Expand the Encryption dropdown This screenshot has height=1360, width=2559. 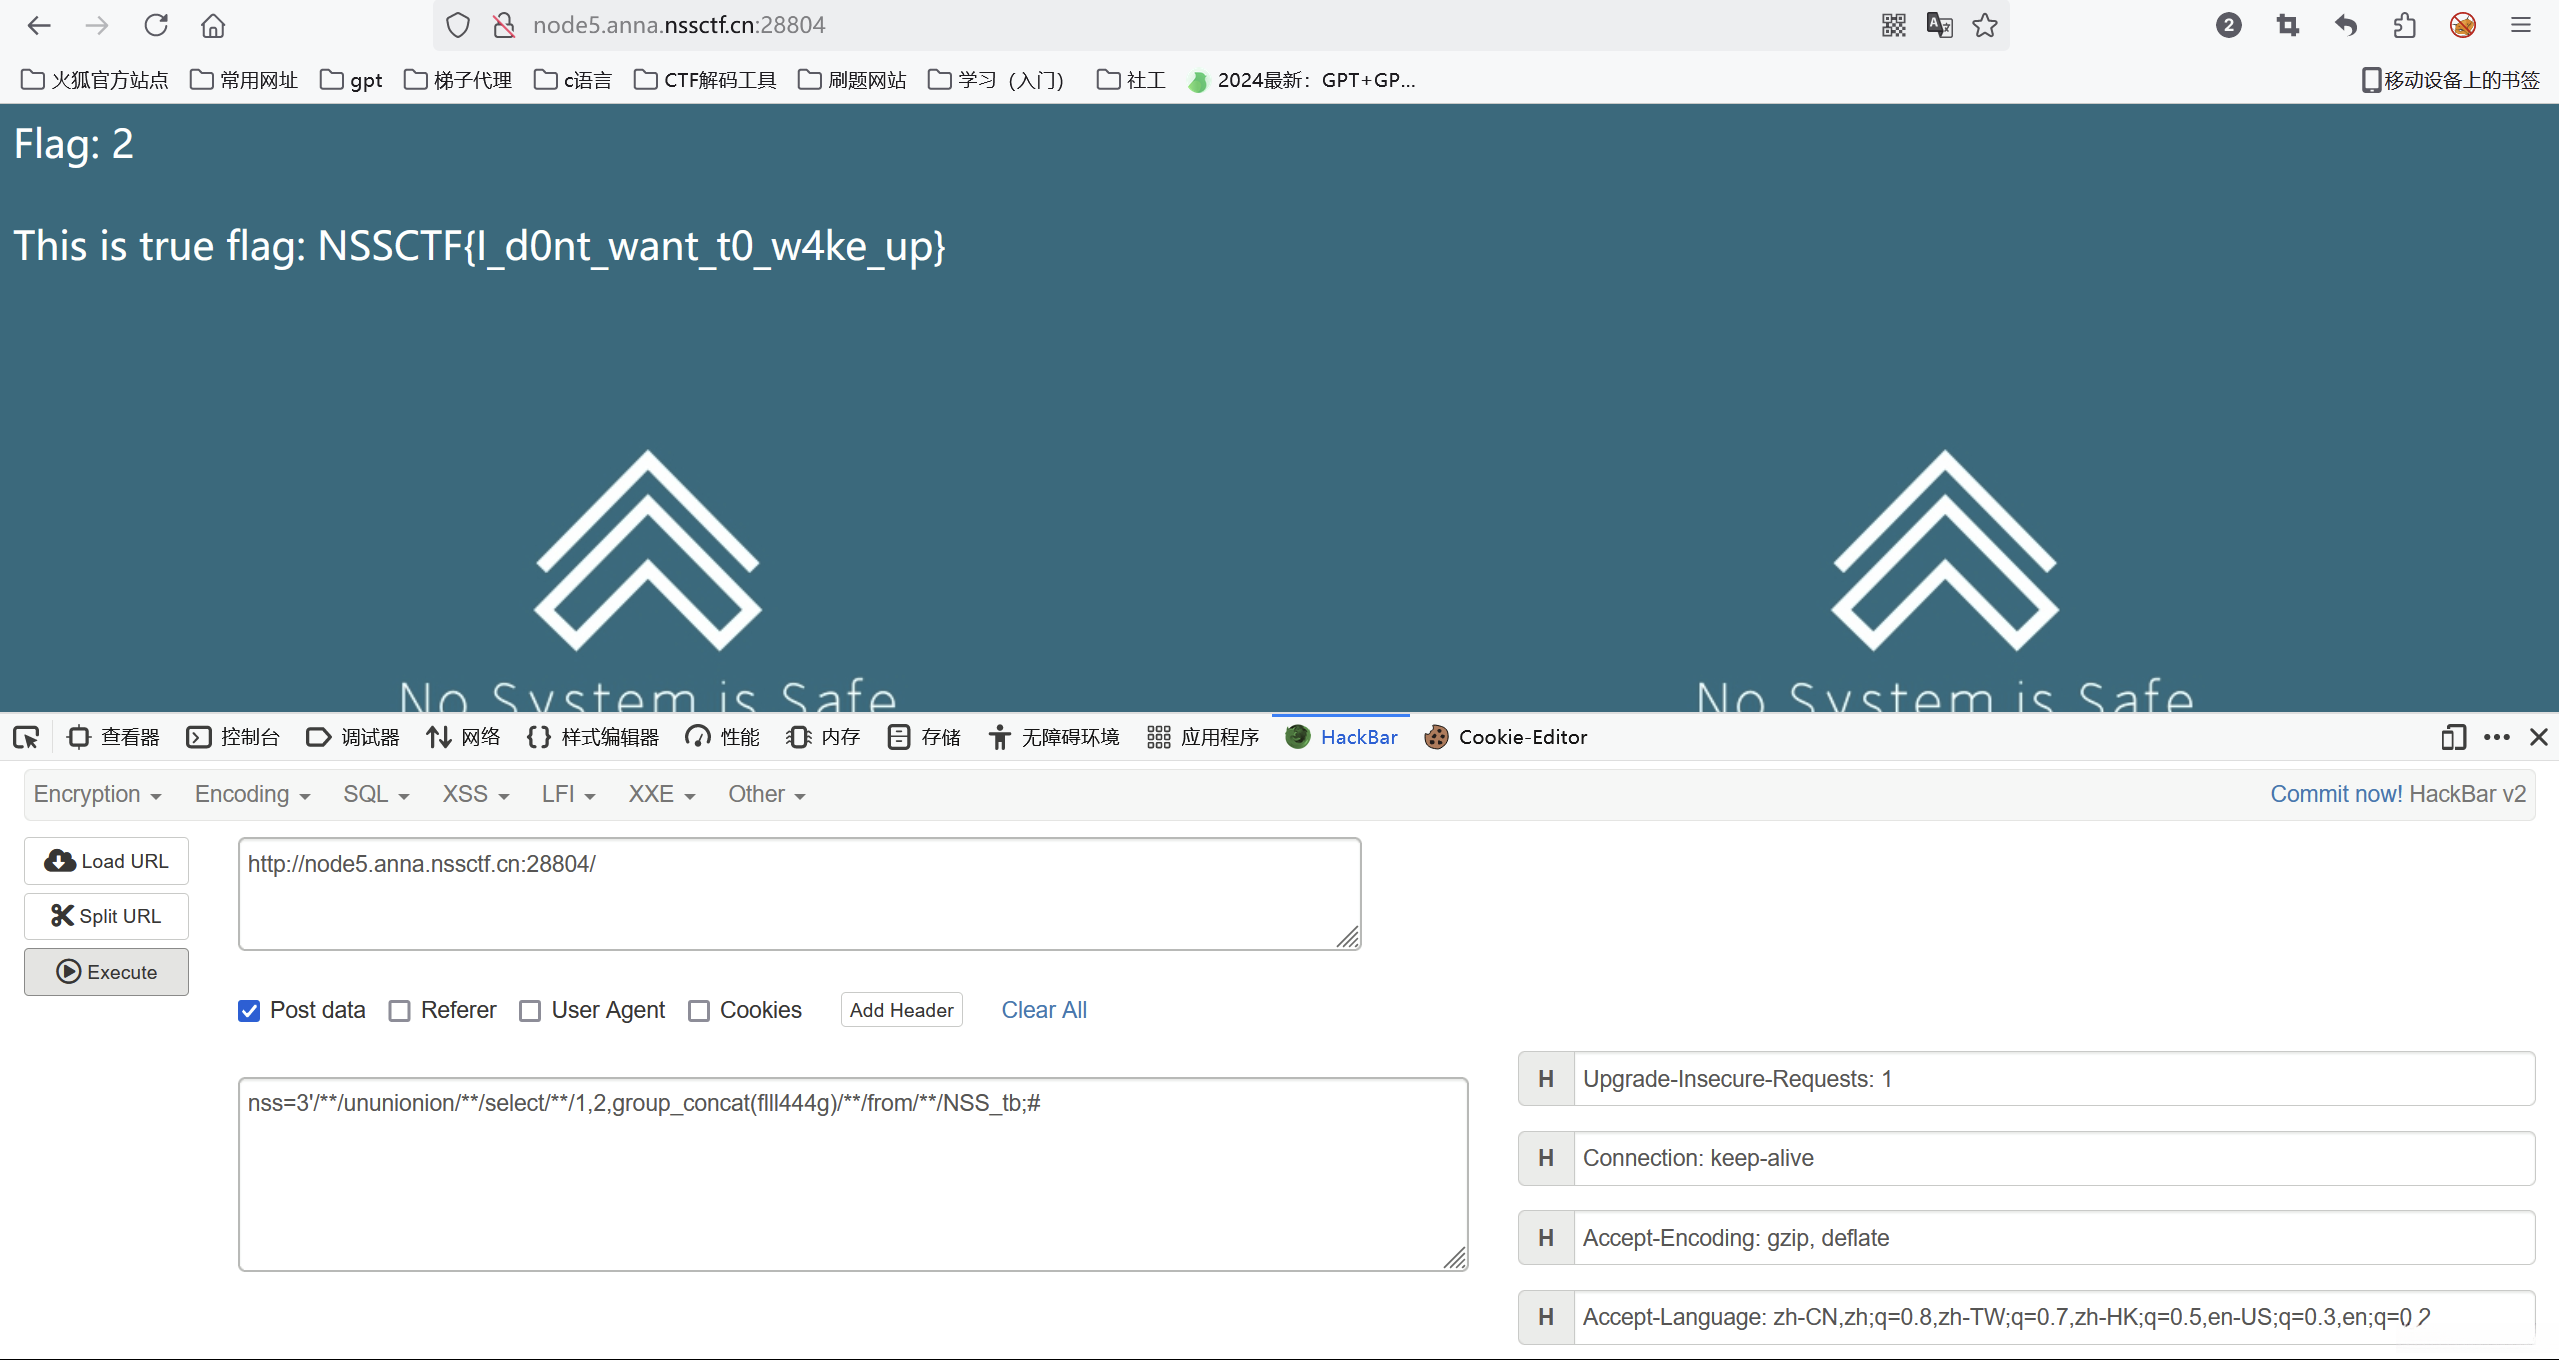tap(97, 794)
